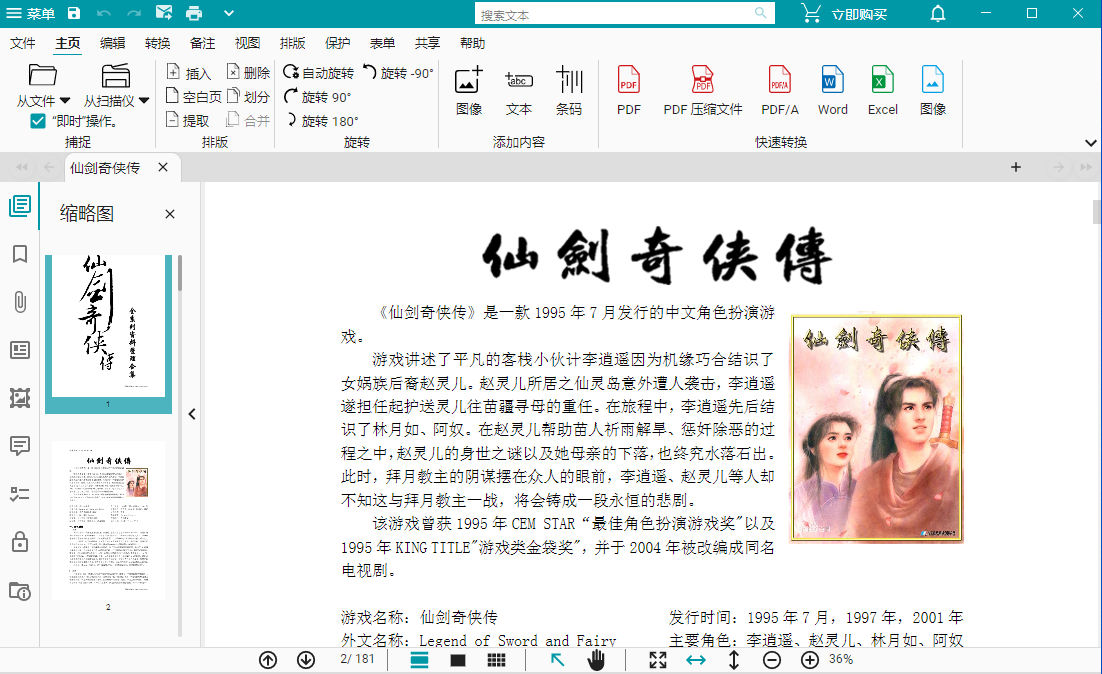Enable single page view

click(458, 661)
